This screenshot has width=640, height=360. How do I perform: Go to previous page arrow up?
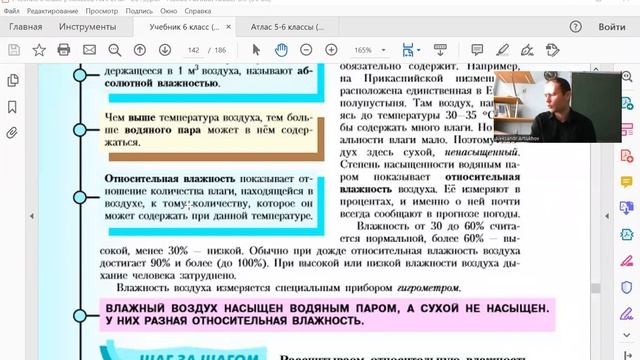pyautogui.click(x=140, y=50)
